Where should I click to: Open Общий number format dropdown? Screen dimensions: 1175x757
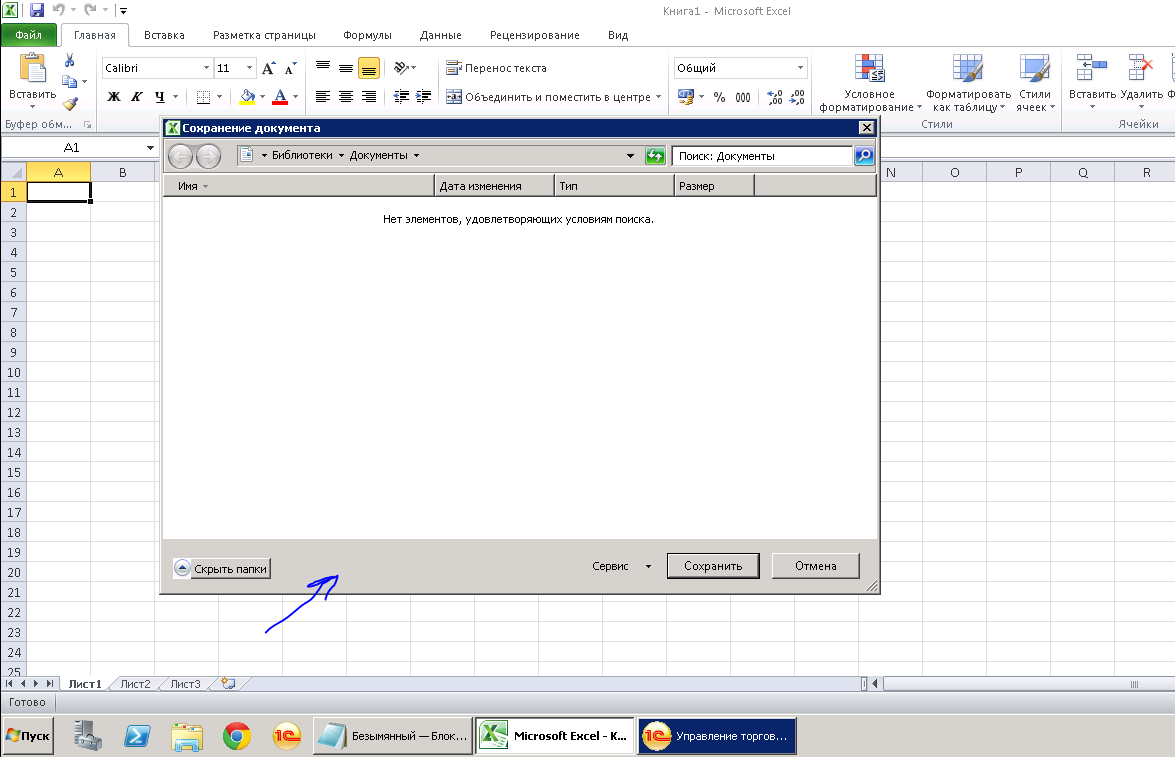point(800,68)
